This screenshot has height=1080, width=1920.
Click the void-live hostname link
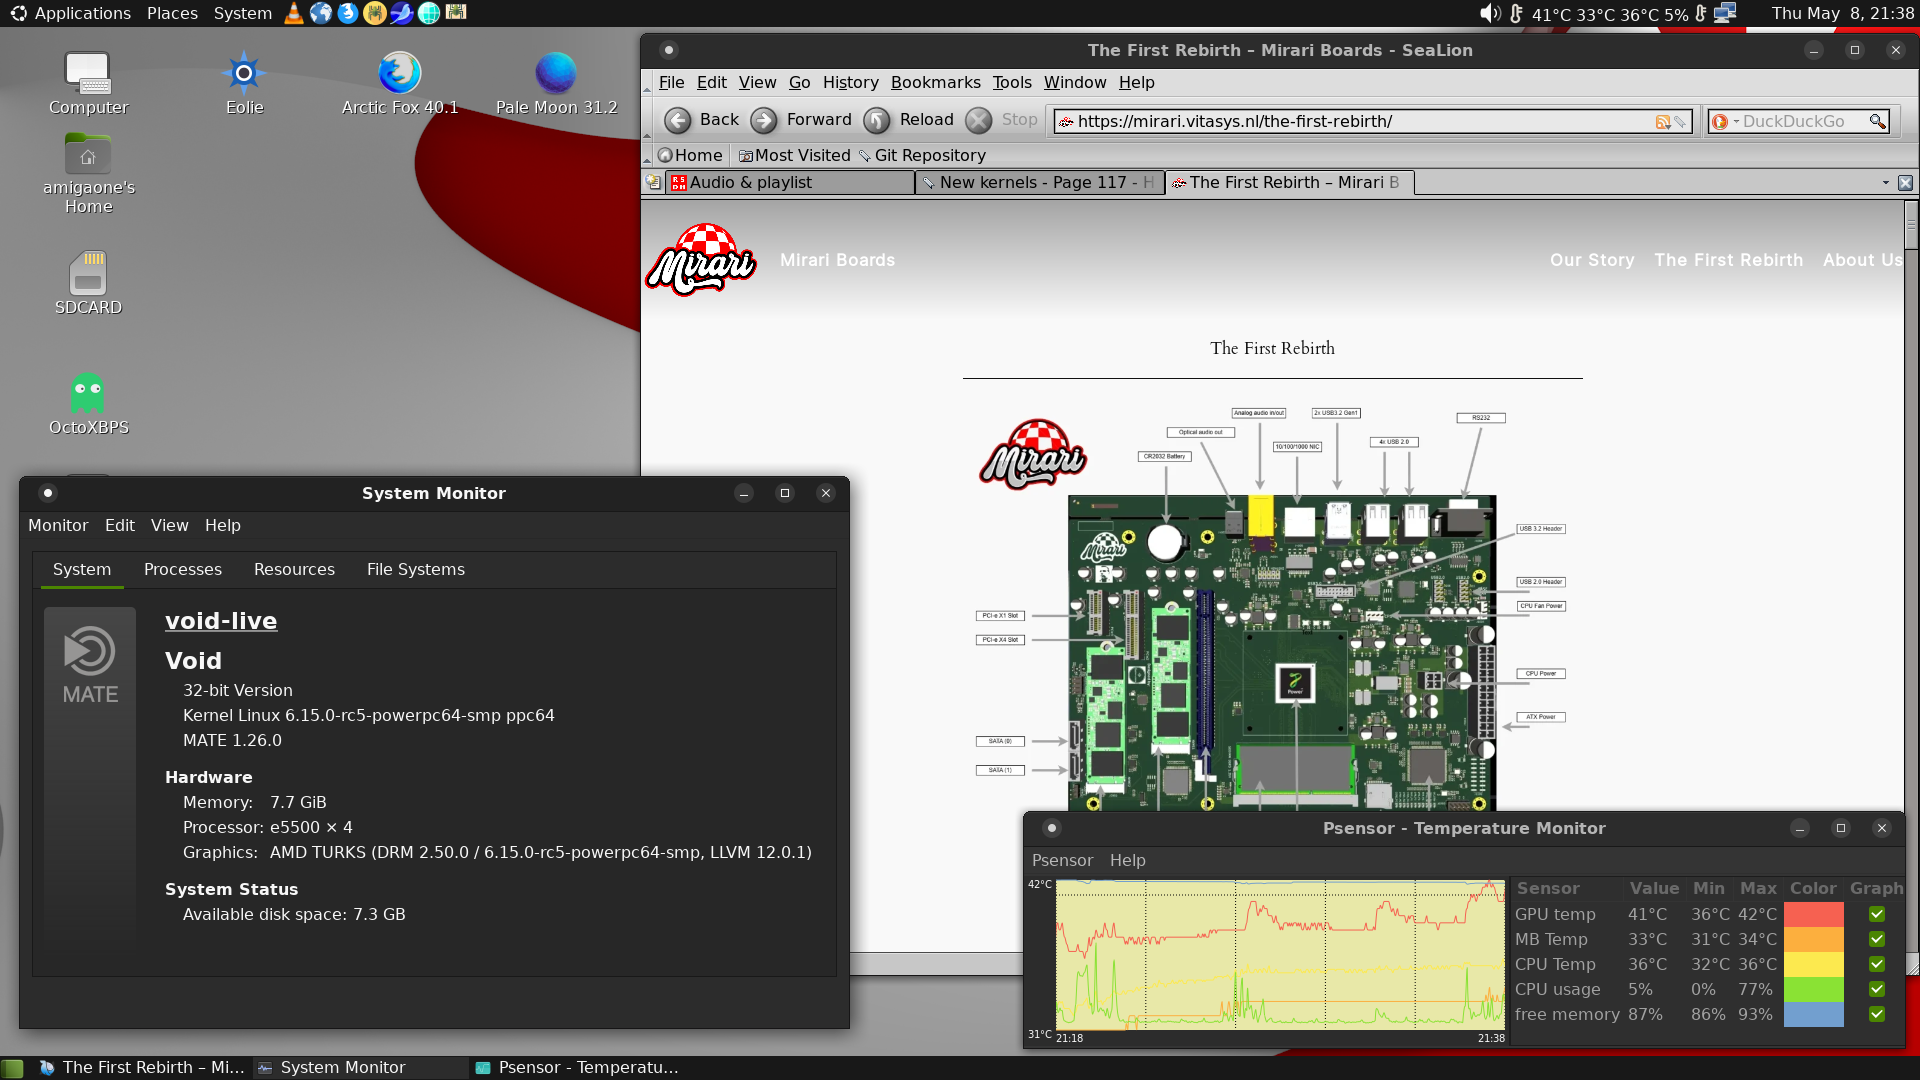[221, 621]
